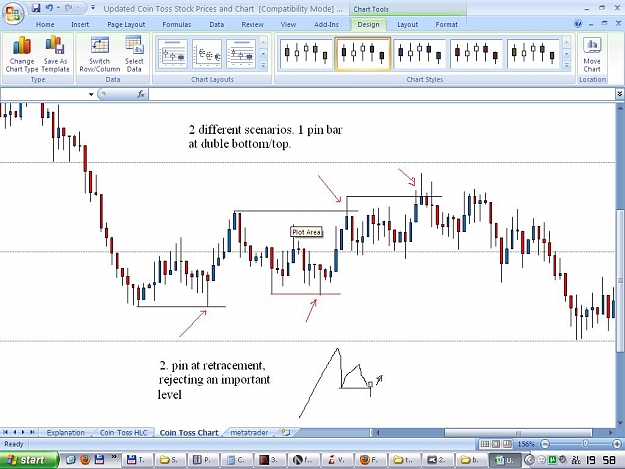The height and width of the screenshot is (469, 625).
Task: Open the Office Button menu
Action: [x=13, y=14]
